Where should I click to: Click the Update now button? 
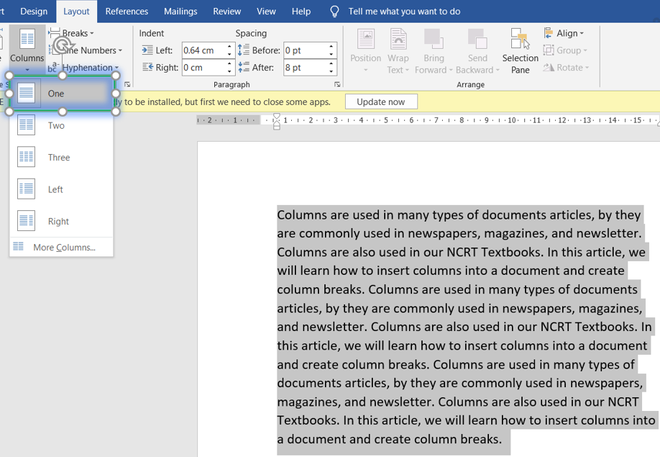pos(381,102)
